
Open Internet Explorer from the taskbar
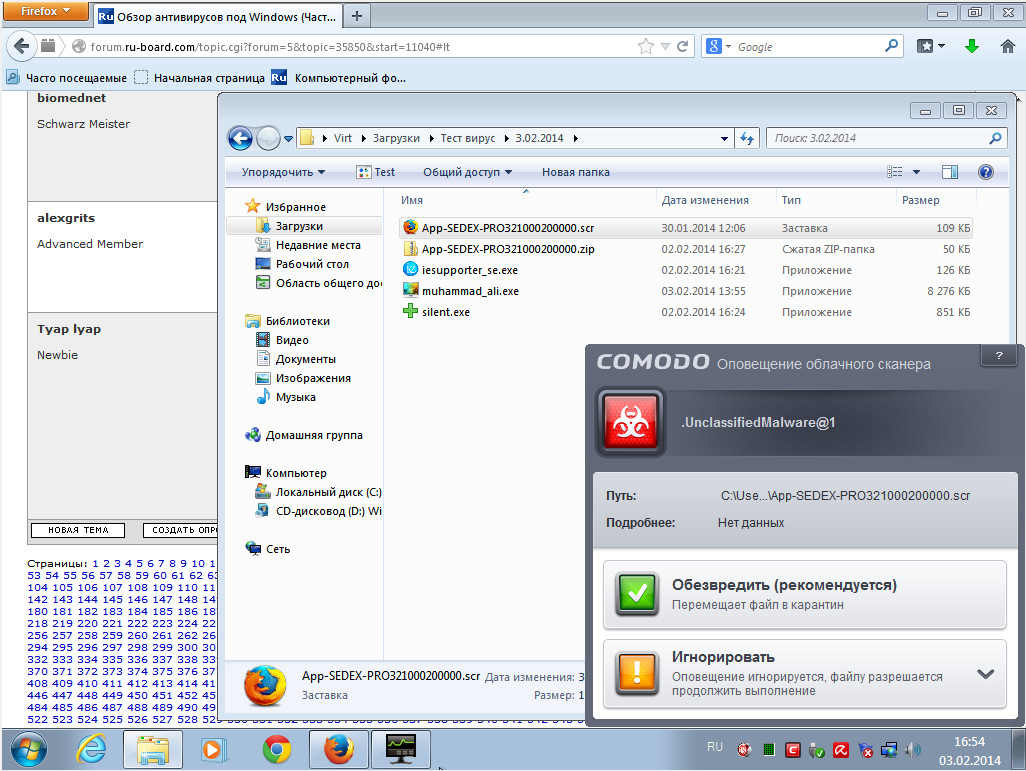click(x=92, y=749)
